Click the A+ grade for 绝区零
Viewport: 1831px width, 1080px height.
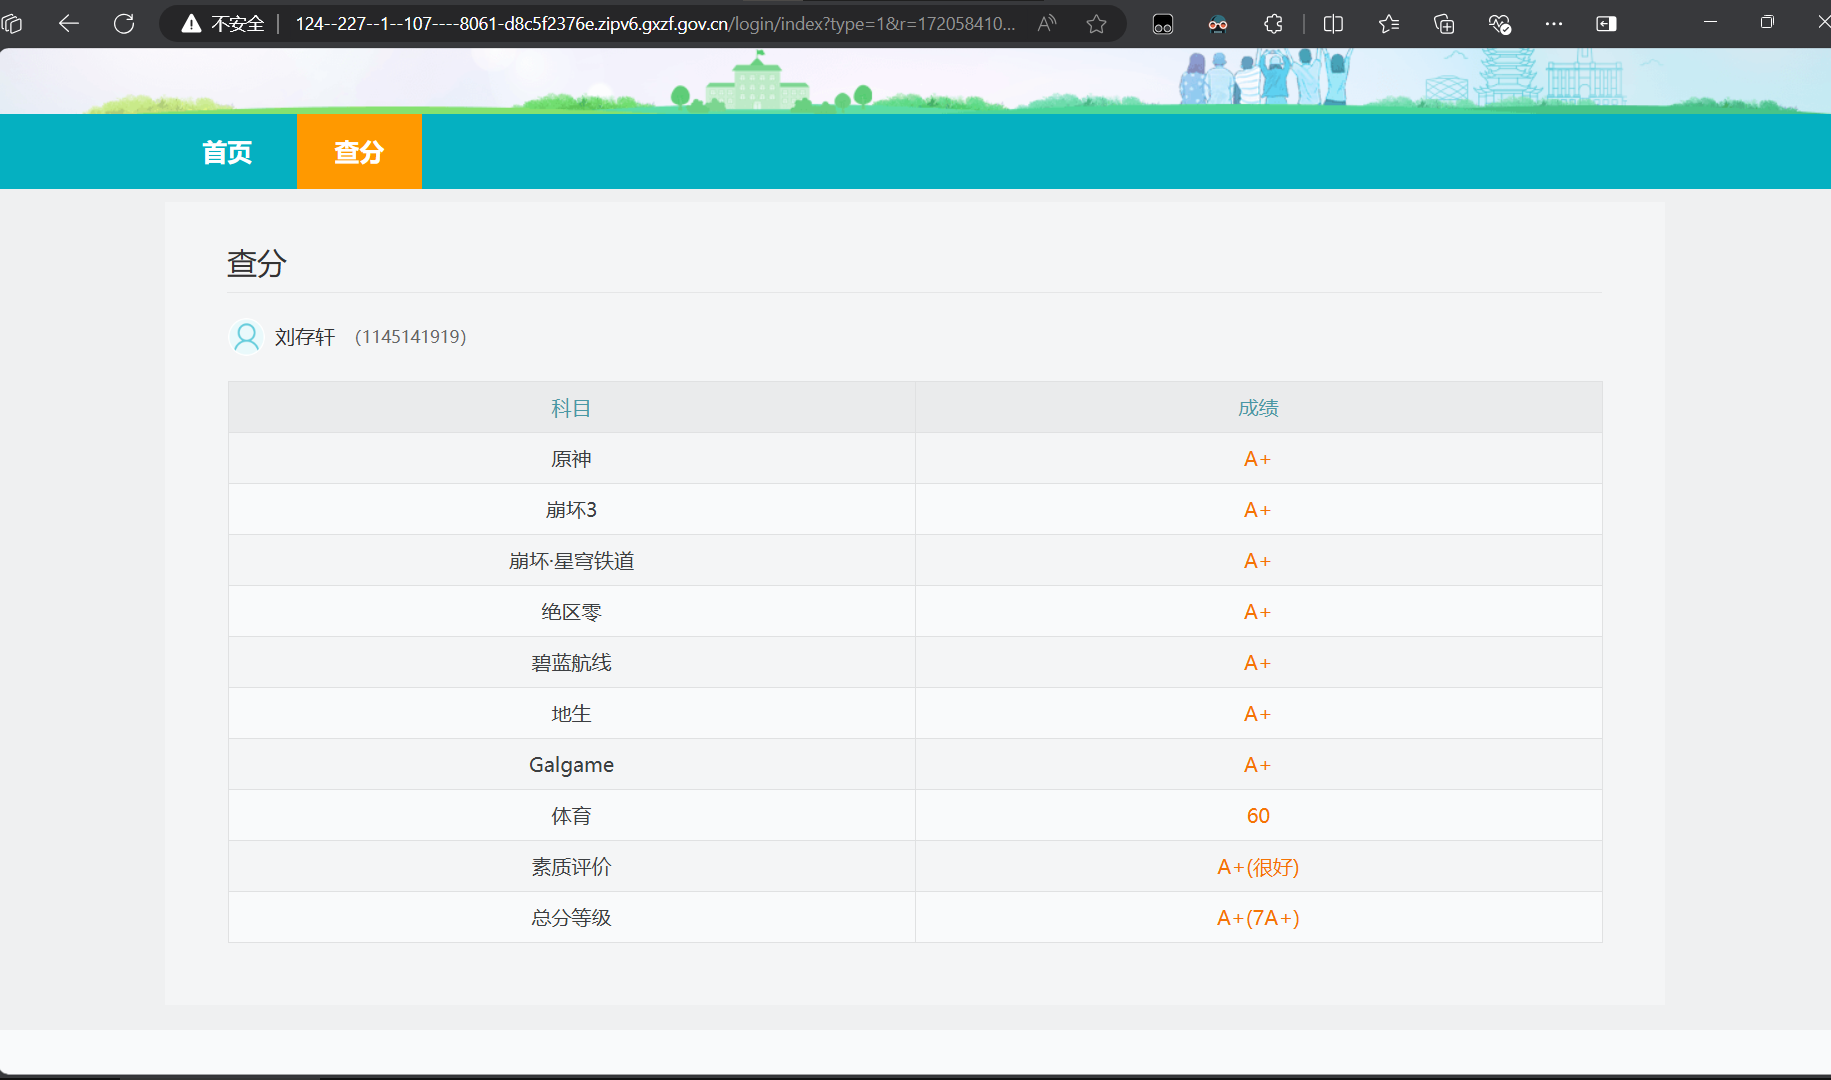[x=1257, y=612]
